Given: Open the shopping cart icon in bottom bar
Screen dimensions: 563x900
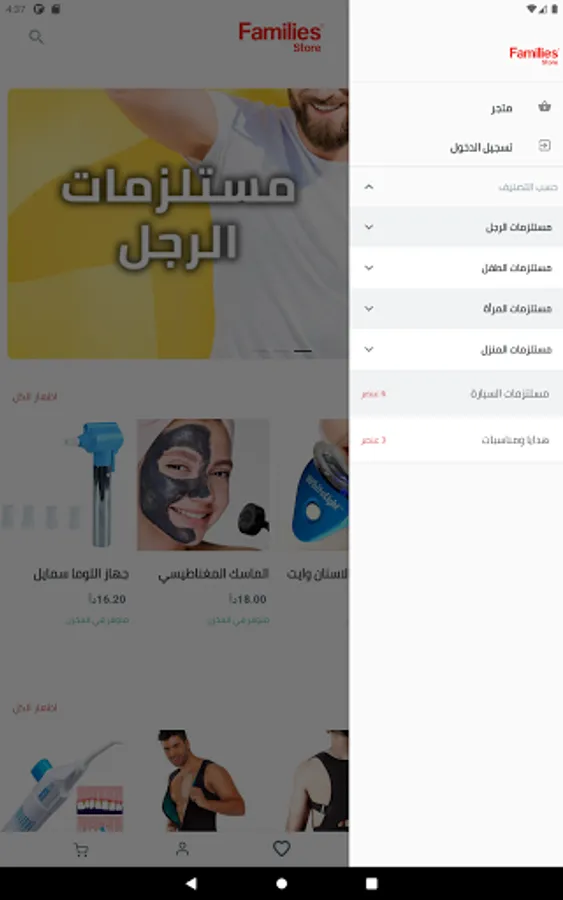Looking at the screenshot, I should click(81, 850).
